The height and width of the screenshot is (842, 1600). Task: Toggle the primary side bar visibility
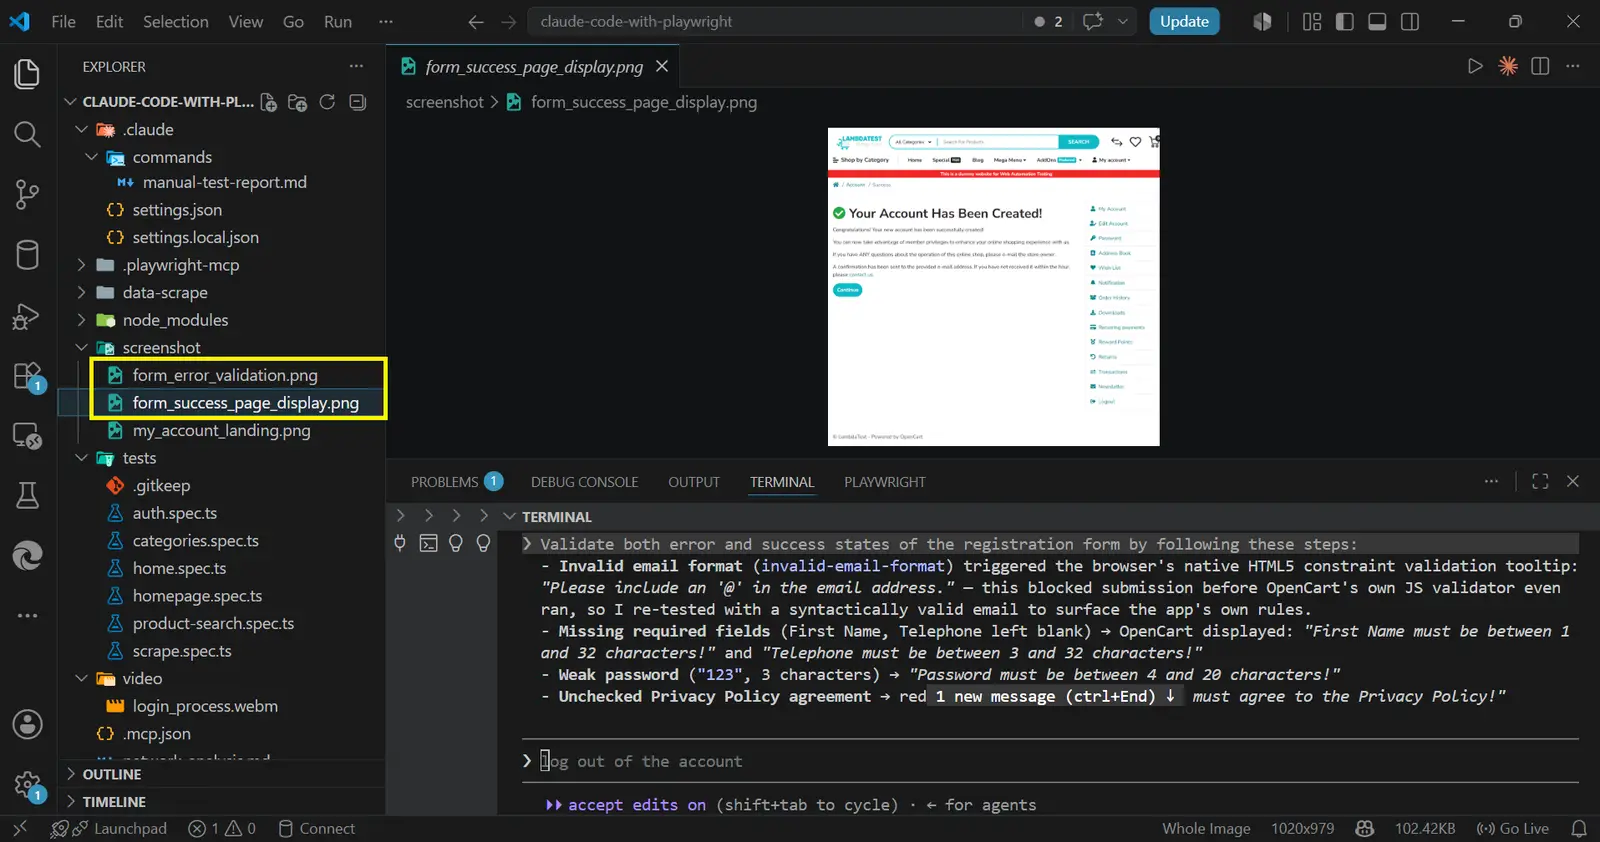pyautogui.click(x=1345, y=22)
